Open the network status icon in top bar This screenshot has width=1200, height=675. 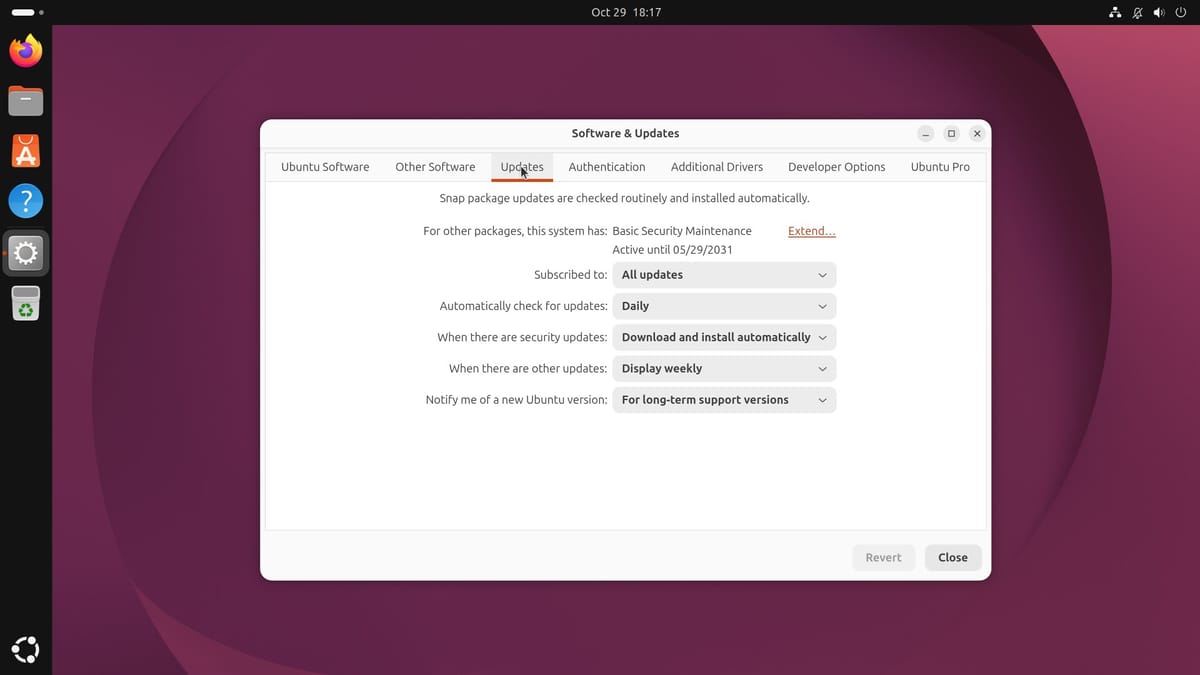click(1115, 12)
